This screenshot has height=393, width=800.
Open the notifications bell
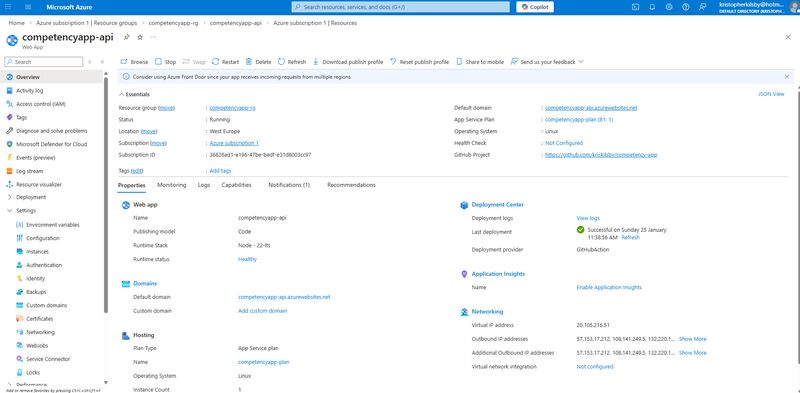tap(652, 7)
